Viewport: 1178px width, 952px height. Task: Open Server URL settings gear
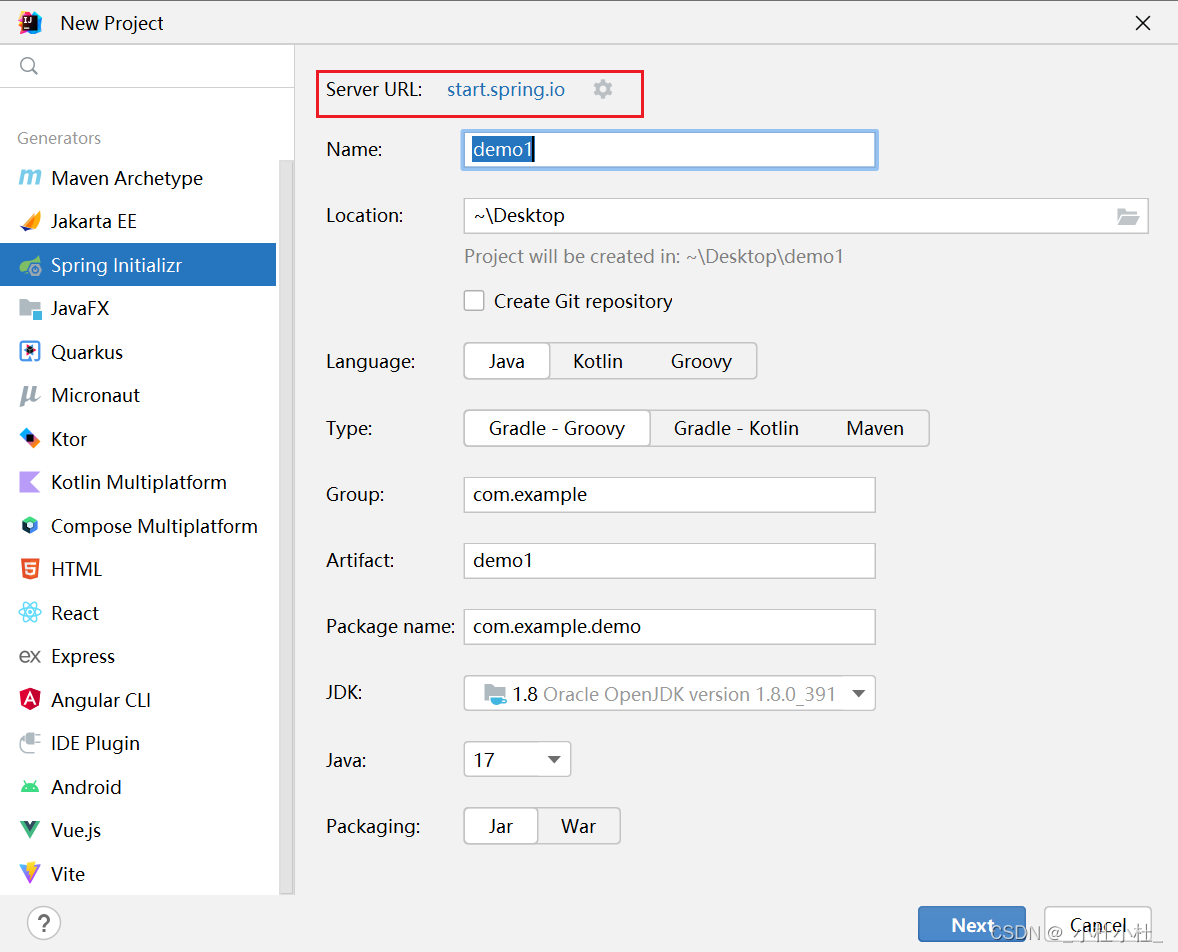point(603,89)
